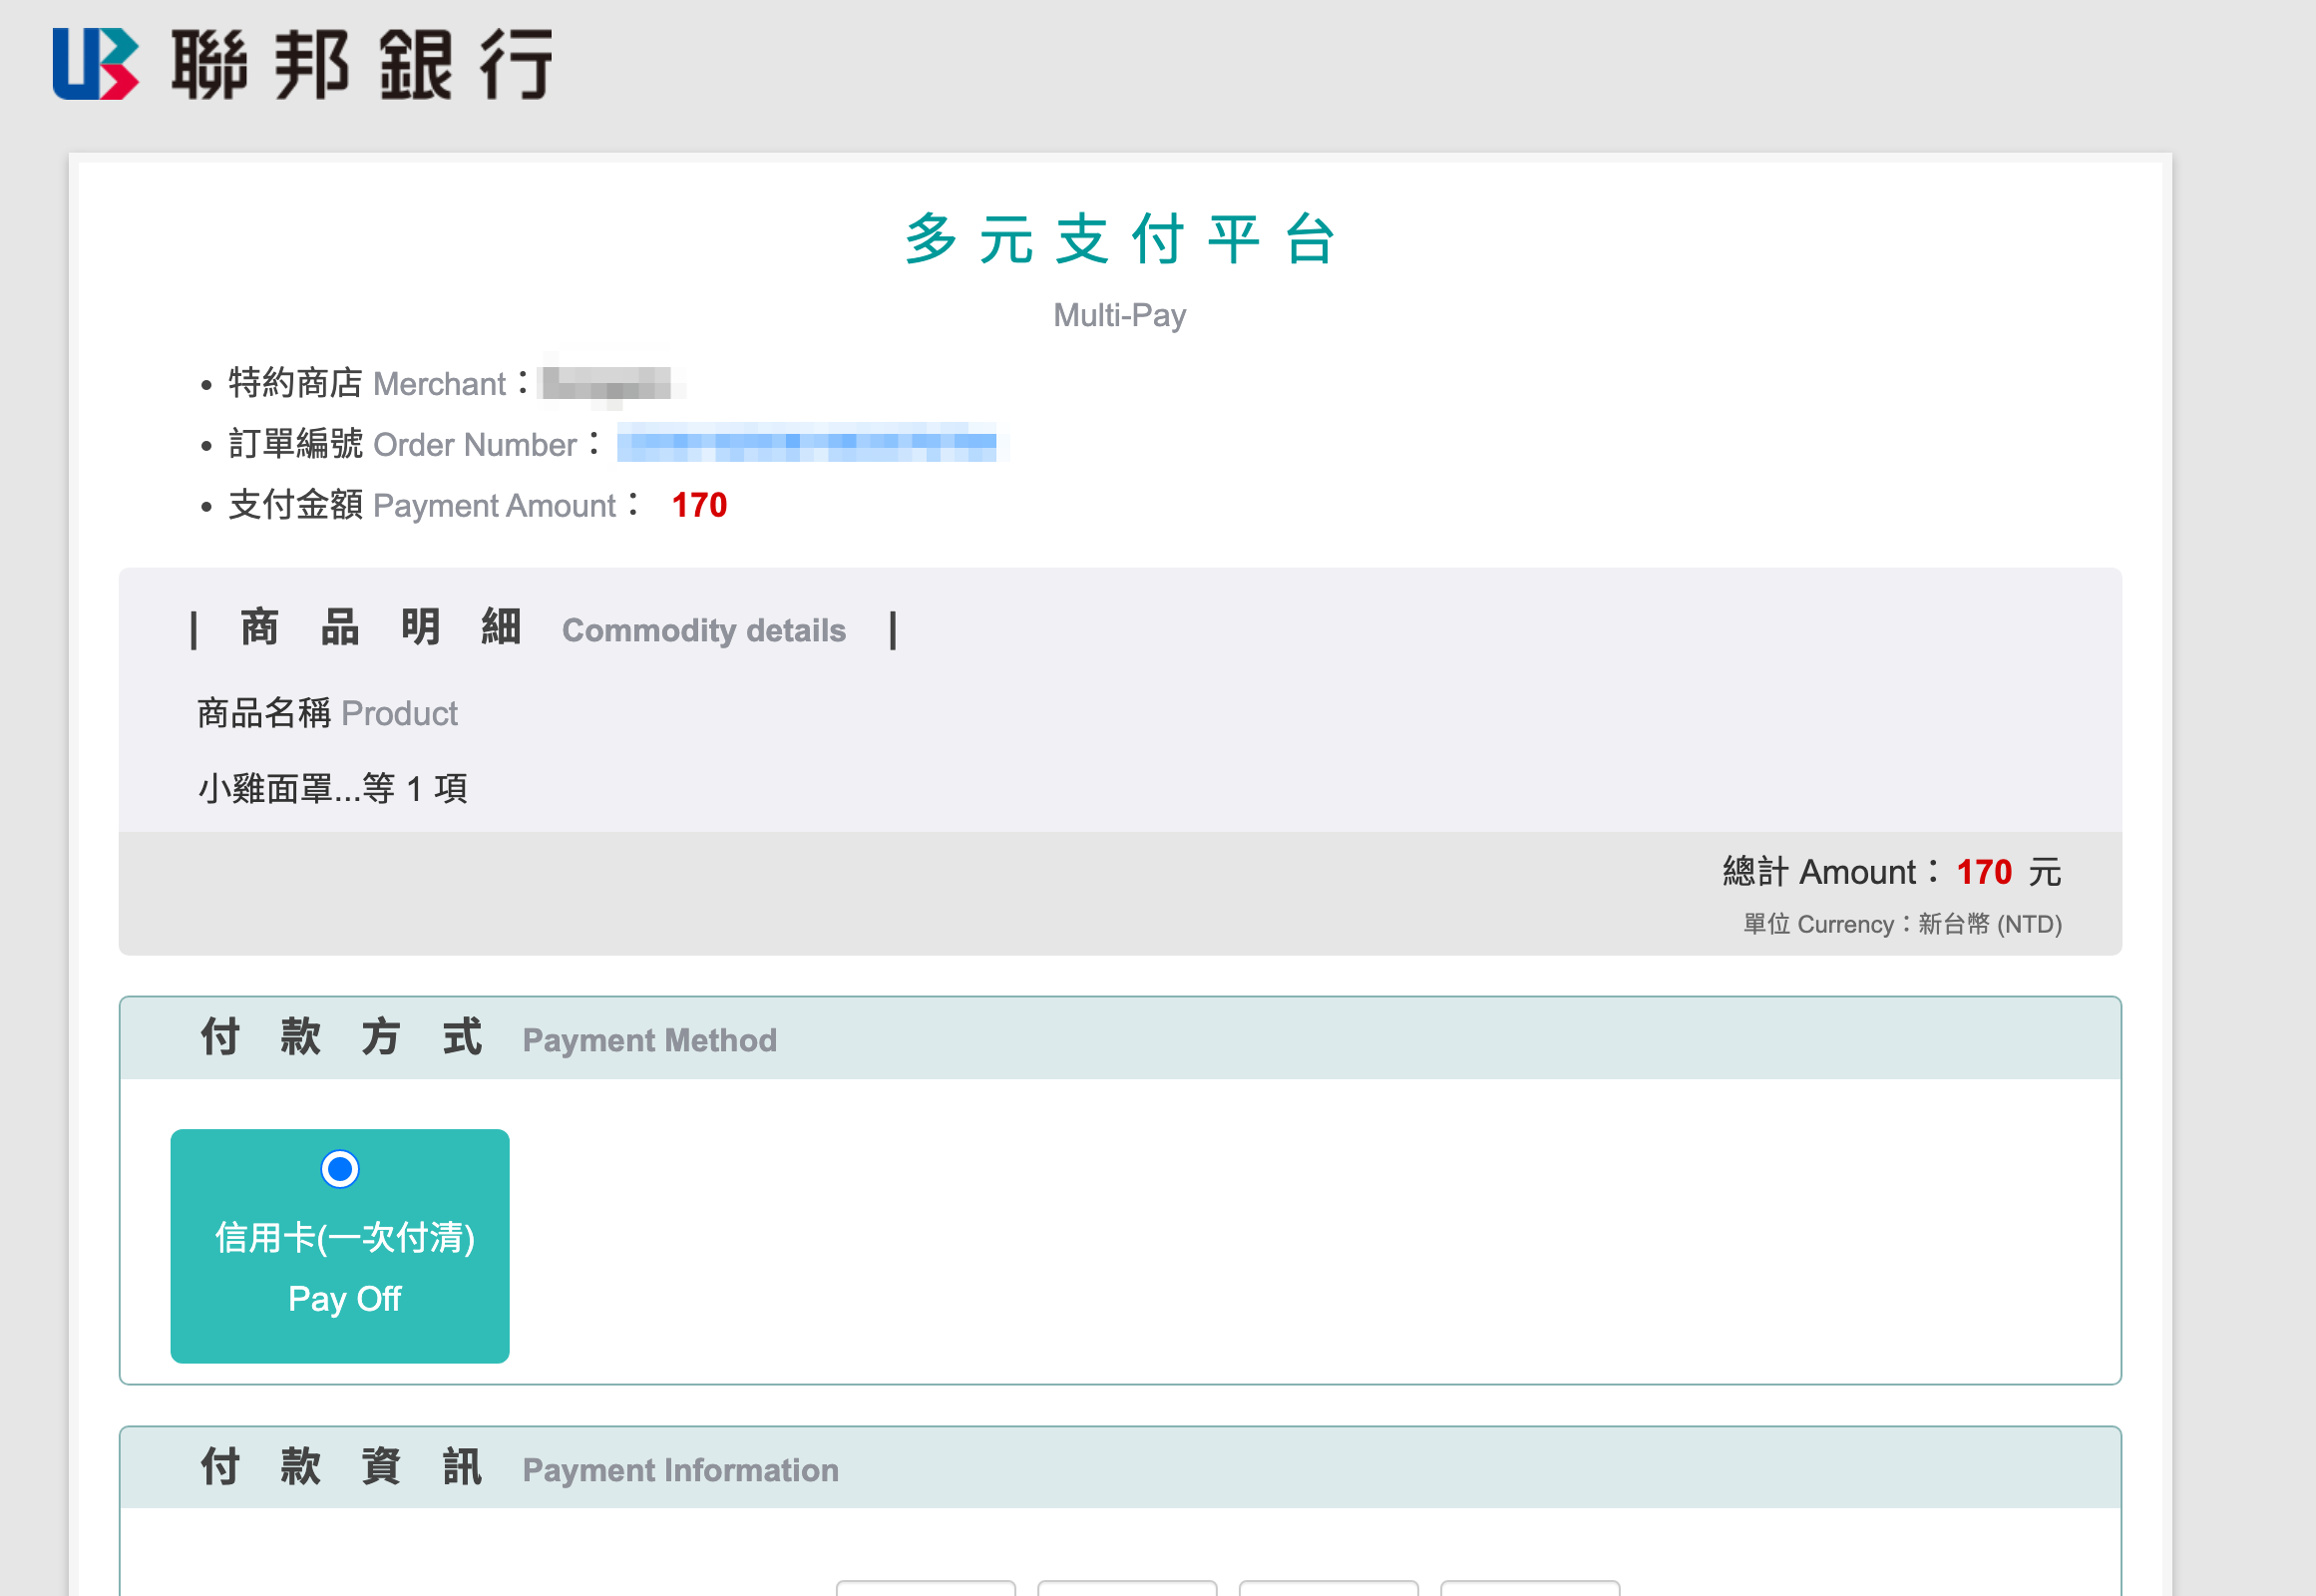Focus the third card number input box
Screen dimensions: 2316x1596
pos(1328,1588)
